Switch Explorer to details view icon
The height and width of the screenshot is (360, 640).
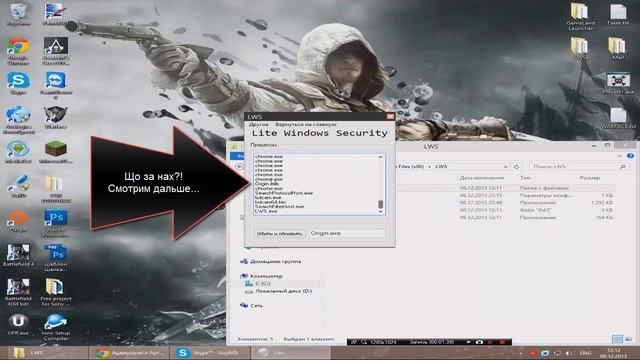(617, 339)
